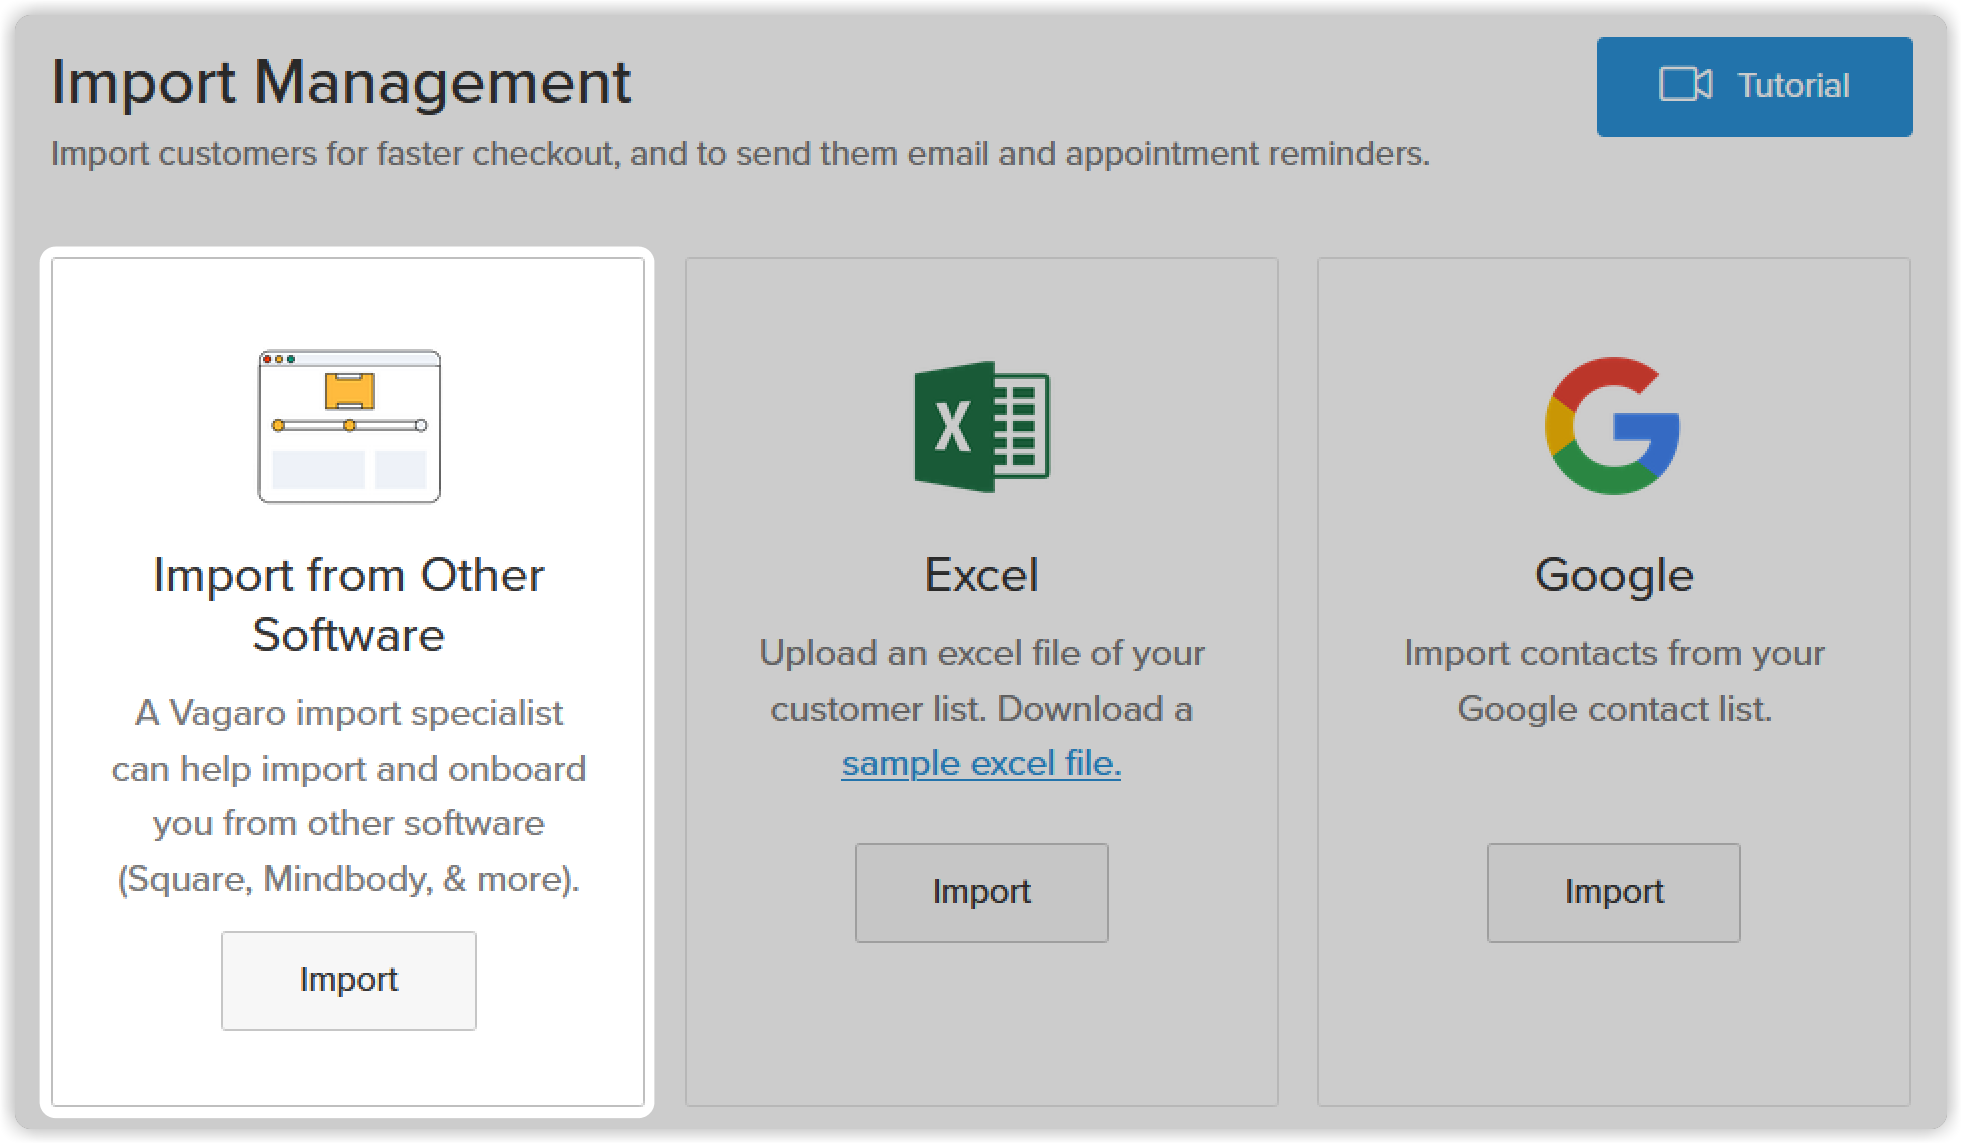Click the Vagaro import specialist description
1962x1144 pixels.
pos(349,796)
